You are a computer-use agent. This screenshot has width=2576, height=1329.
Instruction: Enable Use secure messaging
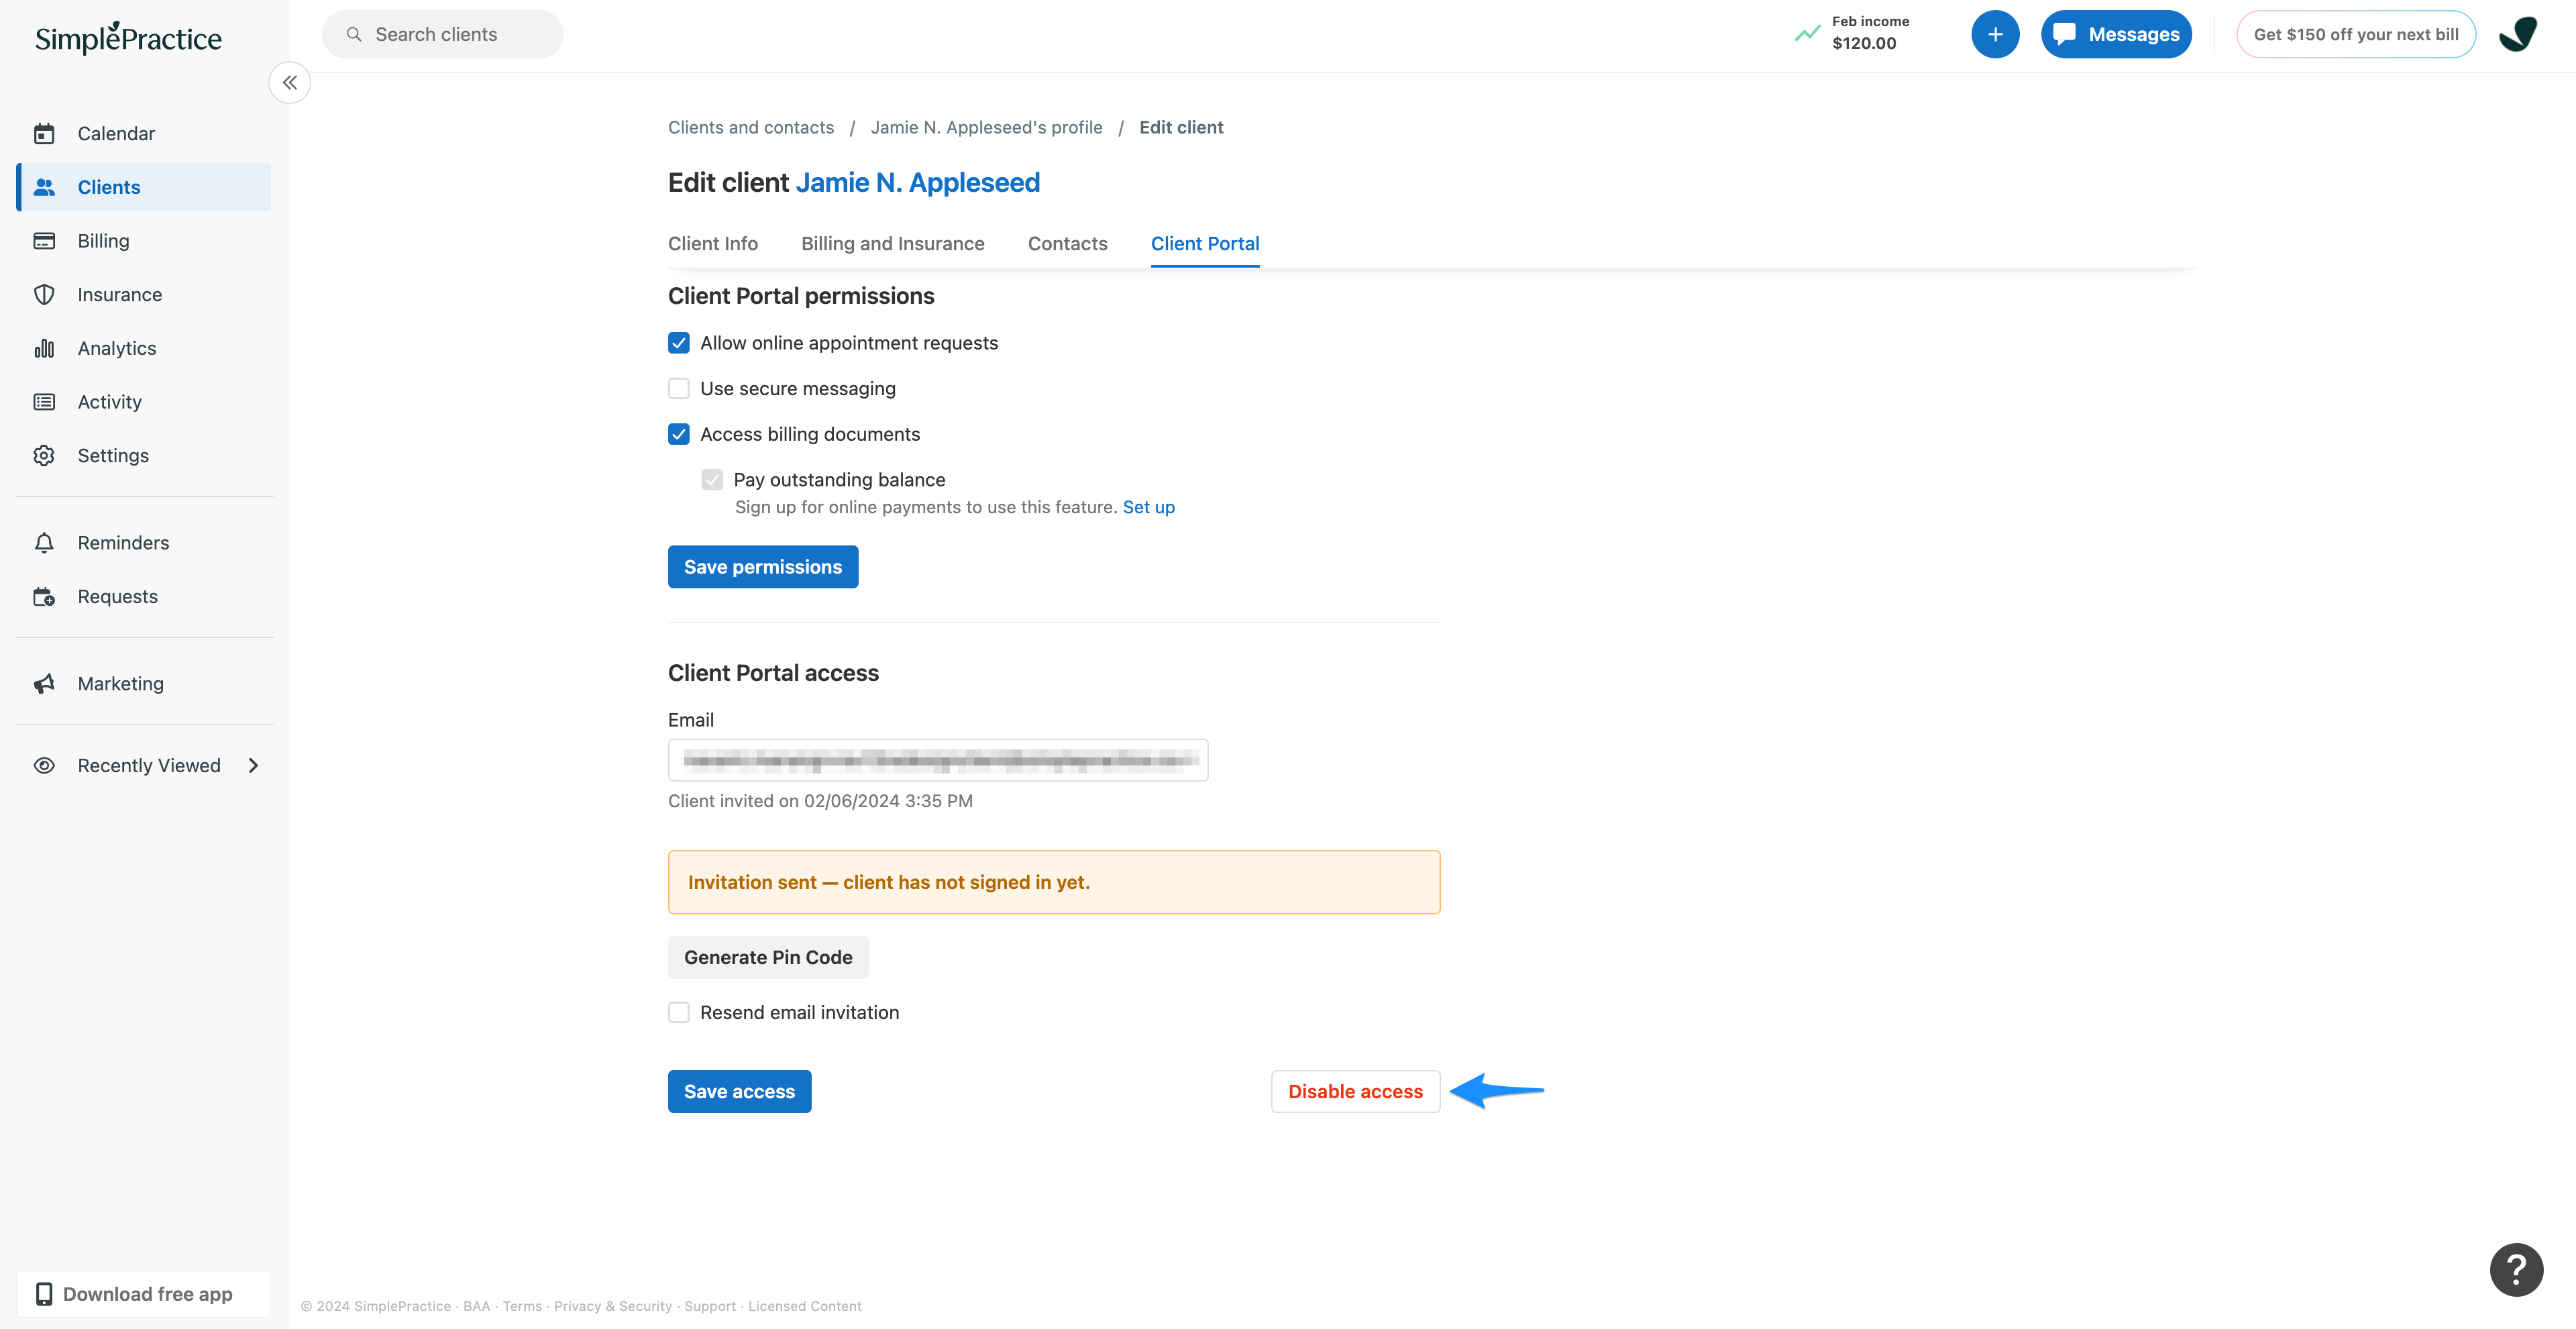pos(679,388)
